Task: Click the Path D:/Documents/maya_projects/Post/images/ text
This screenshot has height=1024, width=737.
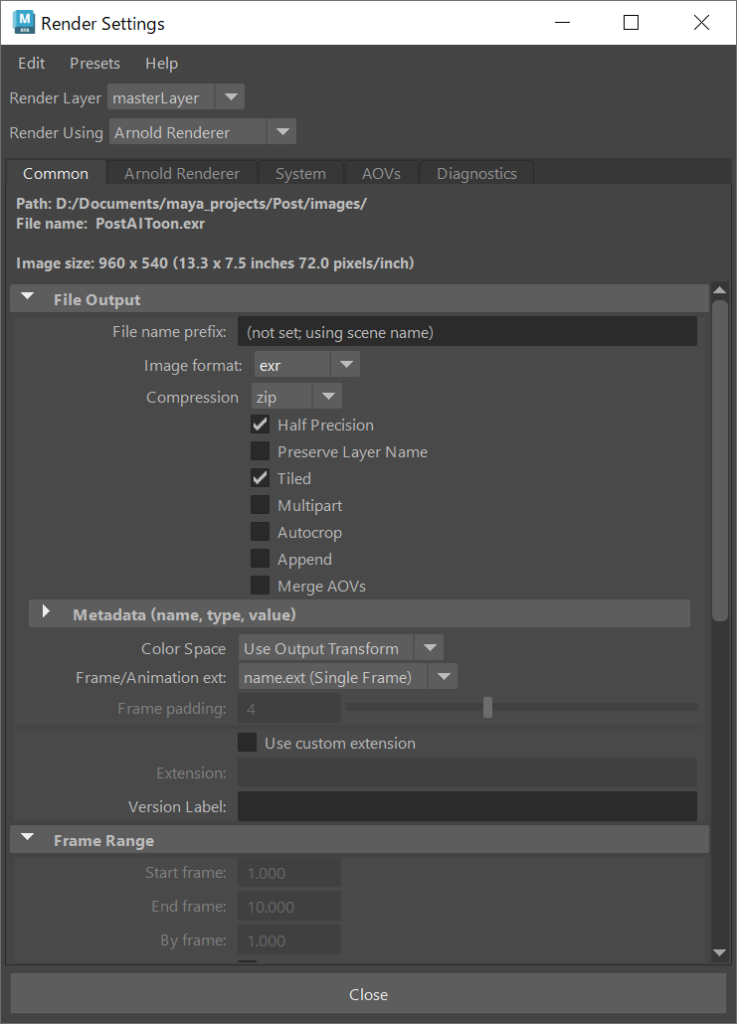Action: click(x=191, y=204)
